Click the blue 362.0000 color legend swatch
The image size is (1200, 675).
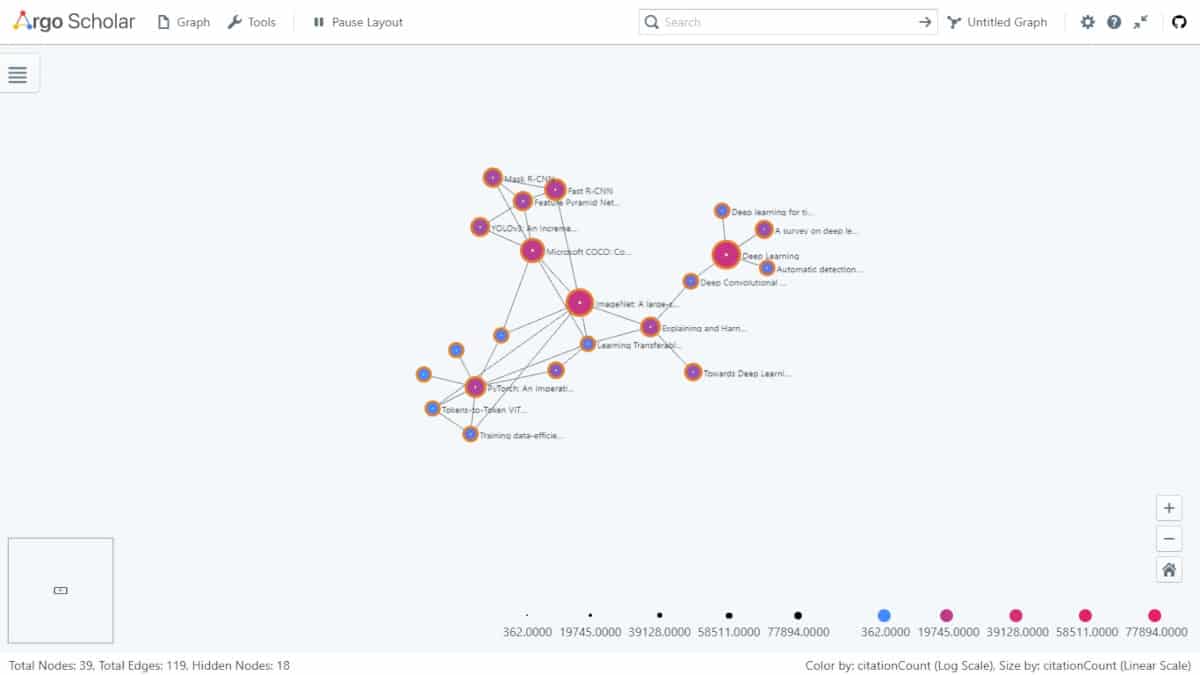click(x=884, y=615)
